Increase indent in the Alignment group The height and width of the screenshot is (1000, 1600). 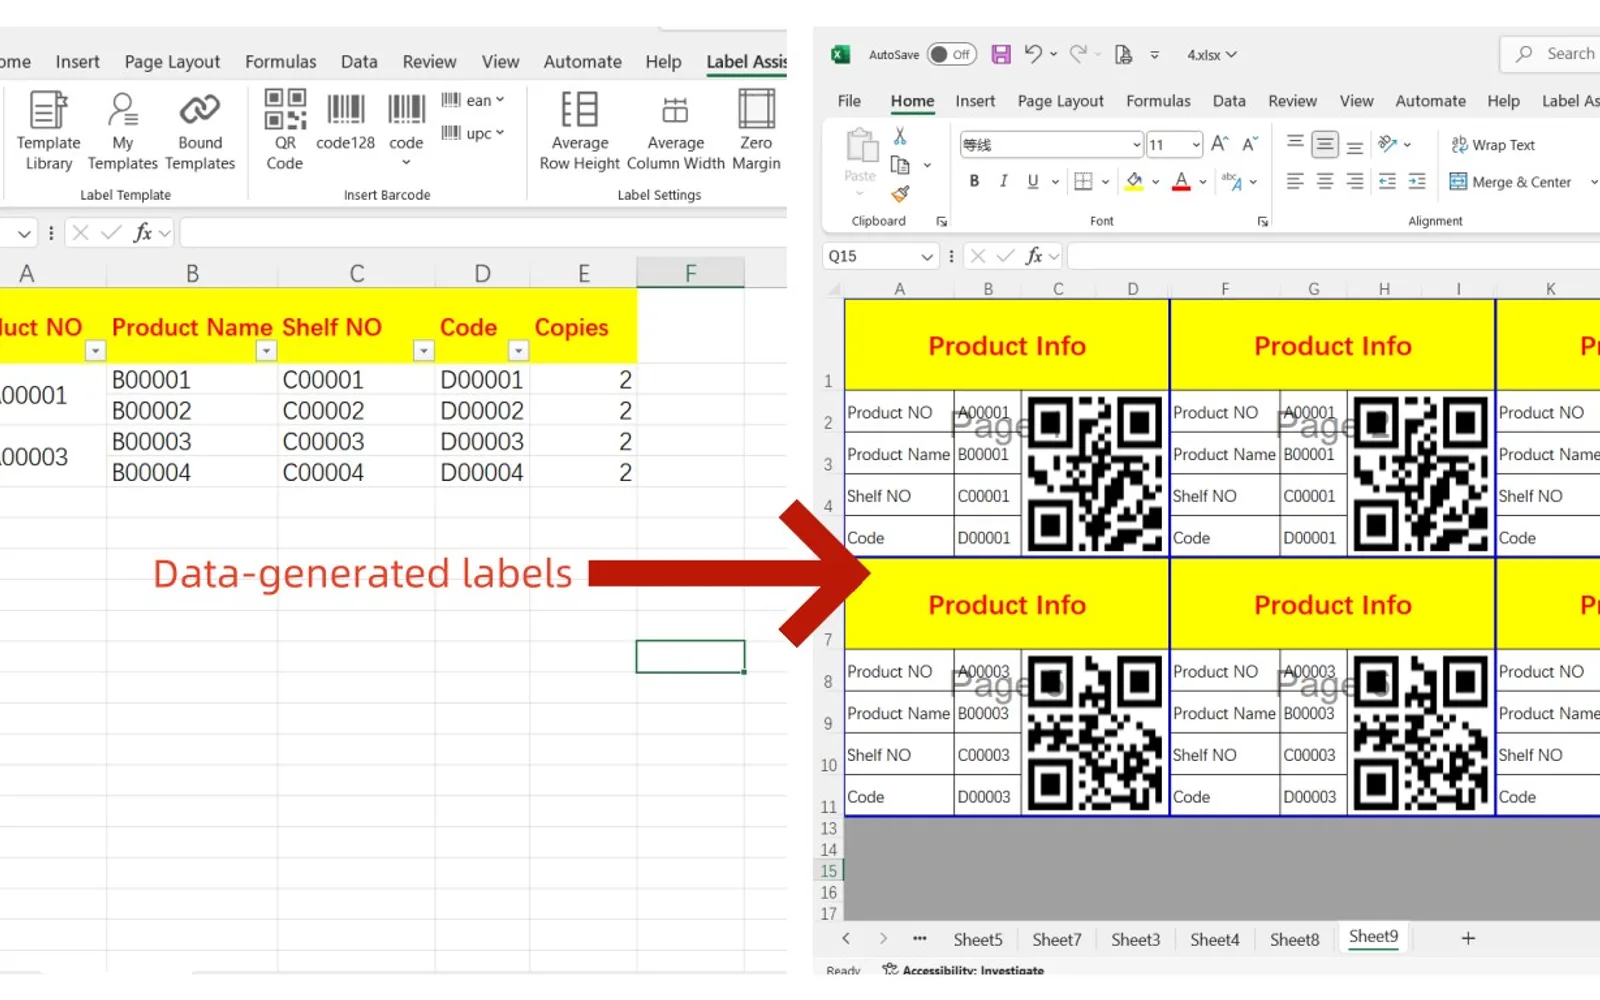pos(1417,181)
